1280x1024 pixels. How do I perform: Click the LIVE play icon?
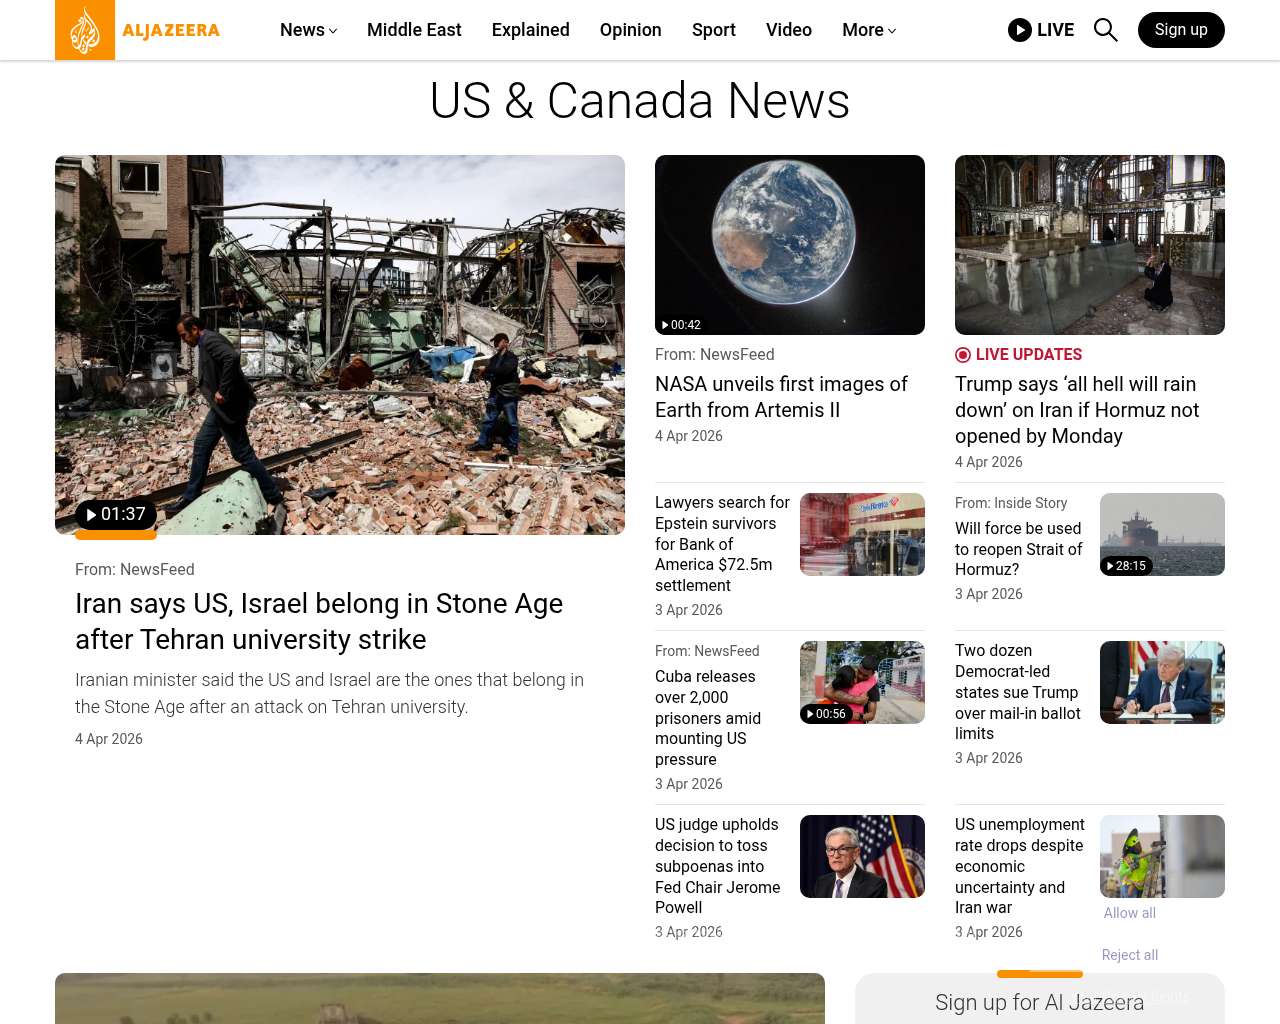(x=1019, y=30)
